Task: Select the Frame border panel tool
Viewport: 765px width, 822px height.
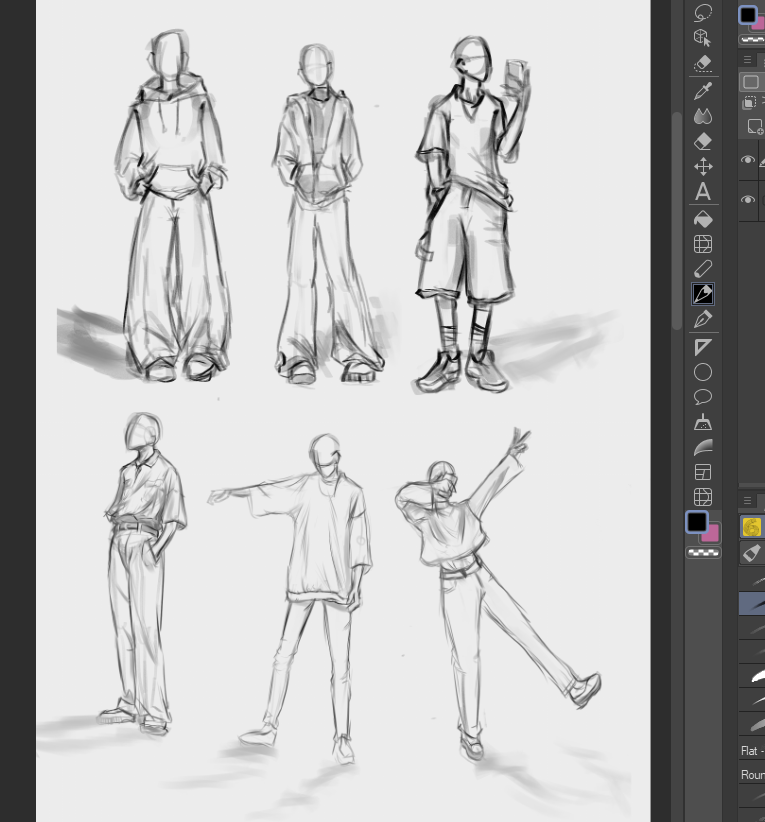Action: [703, 472]
